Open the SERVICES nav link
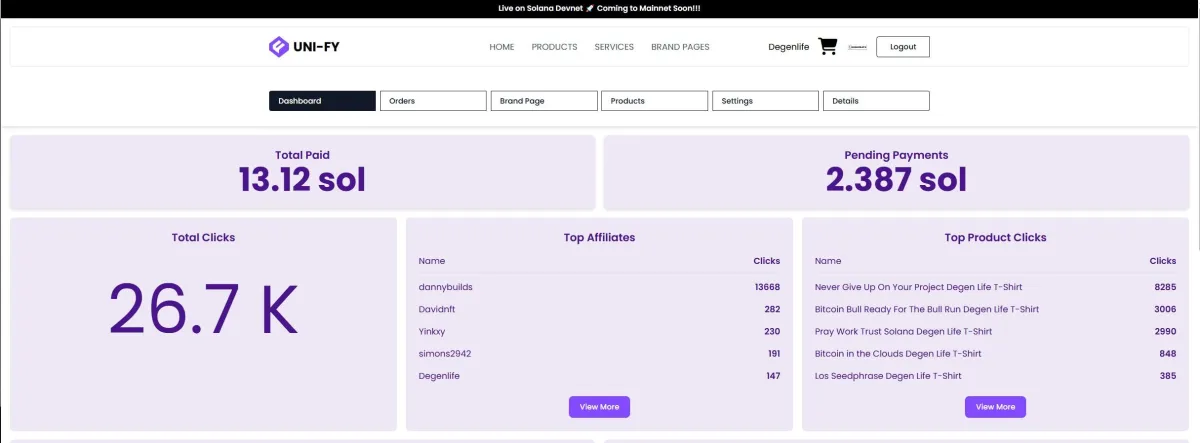This screenshot has width=1200, height=443. click(x=614, y=47)
